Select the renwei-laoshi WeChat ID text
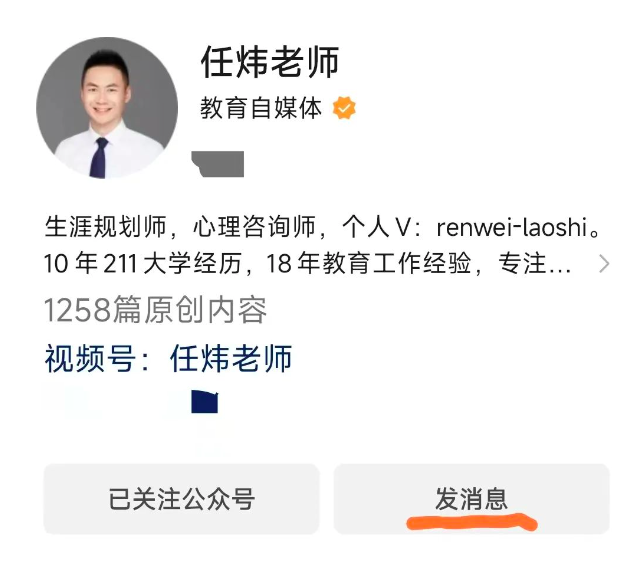Screen dimensions: 631x568 pos(512,227)
